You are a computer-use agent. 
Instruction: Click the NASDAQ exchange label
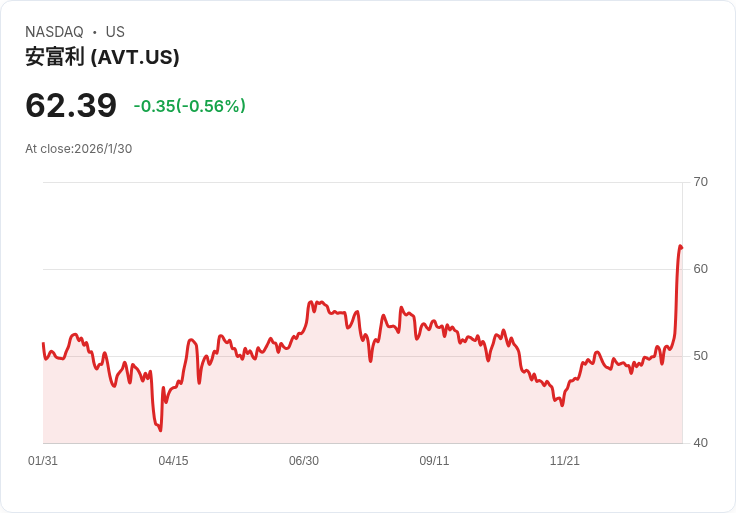click(54, 32)
